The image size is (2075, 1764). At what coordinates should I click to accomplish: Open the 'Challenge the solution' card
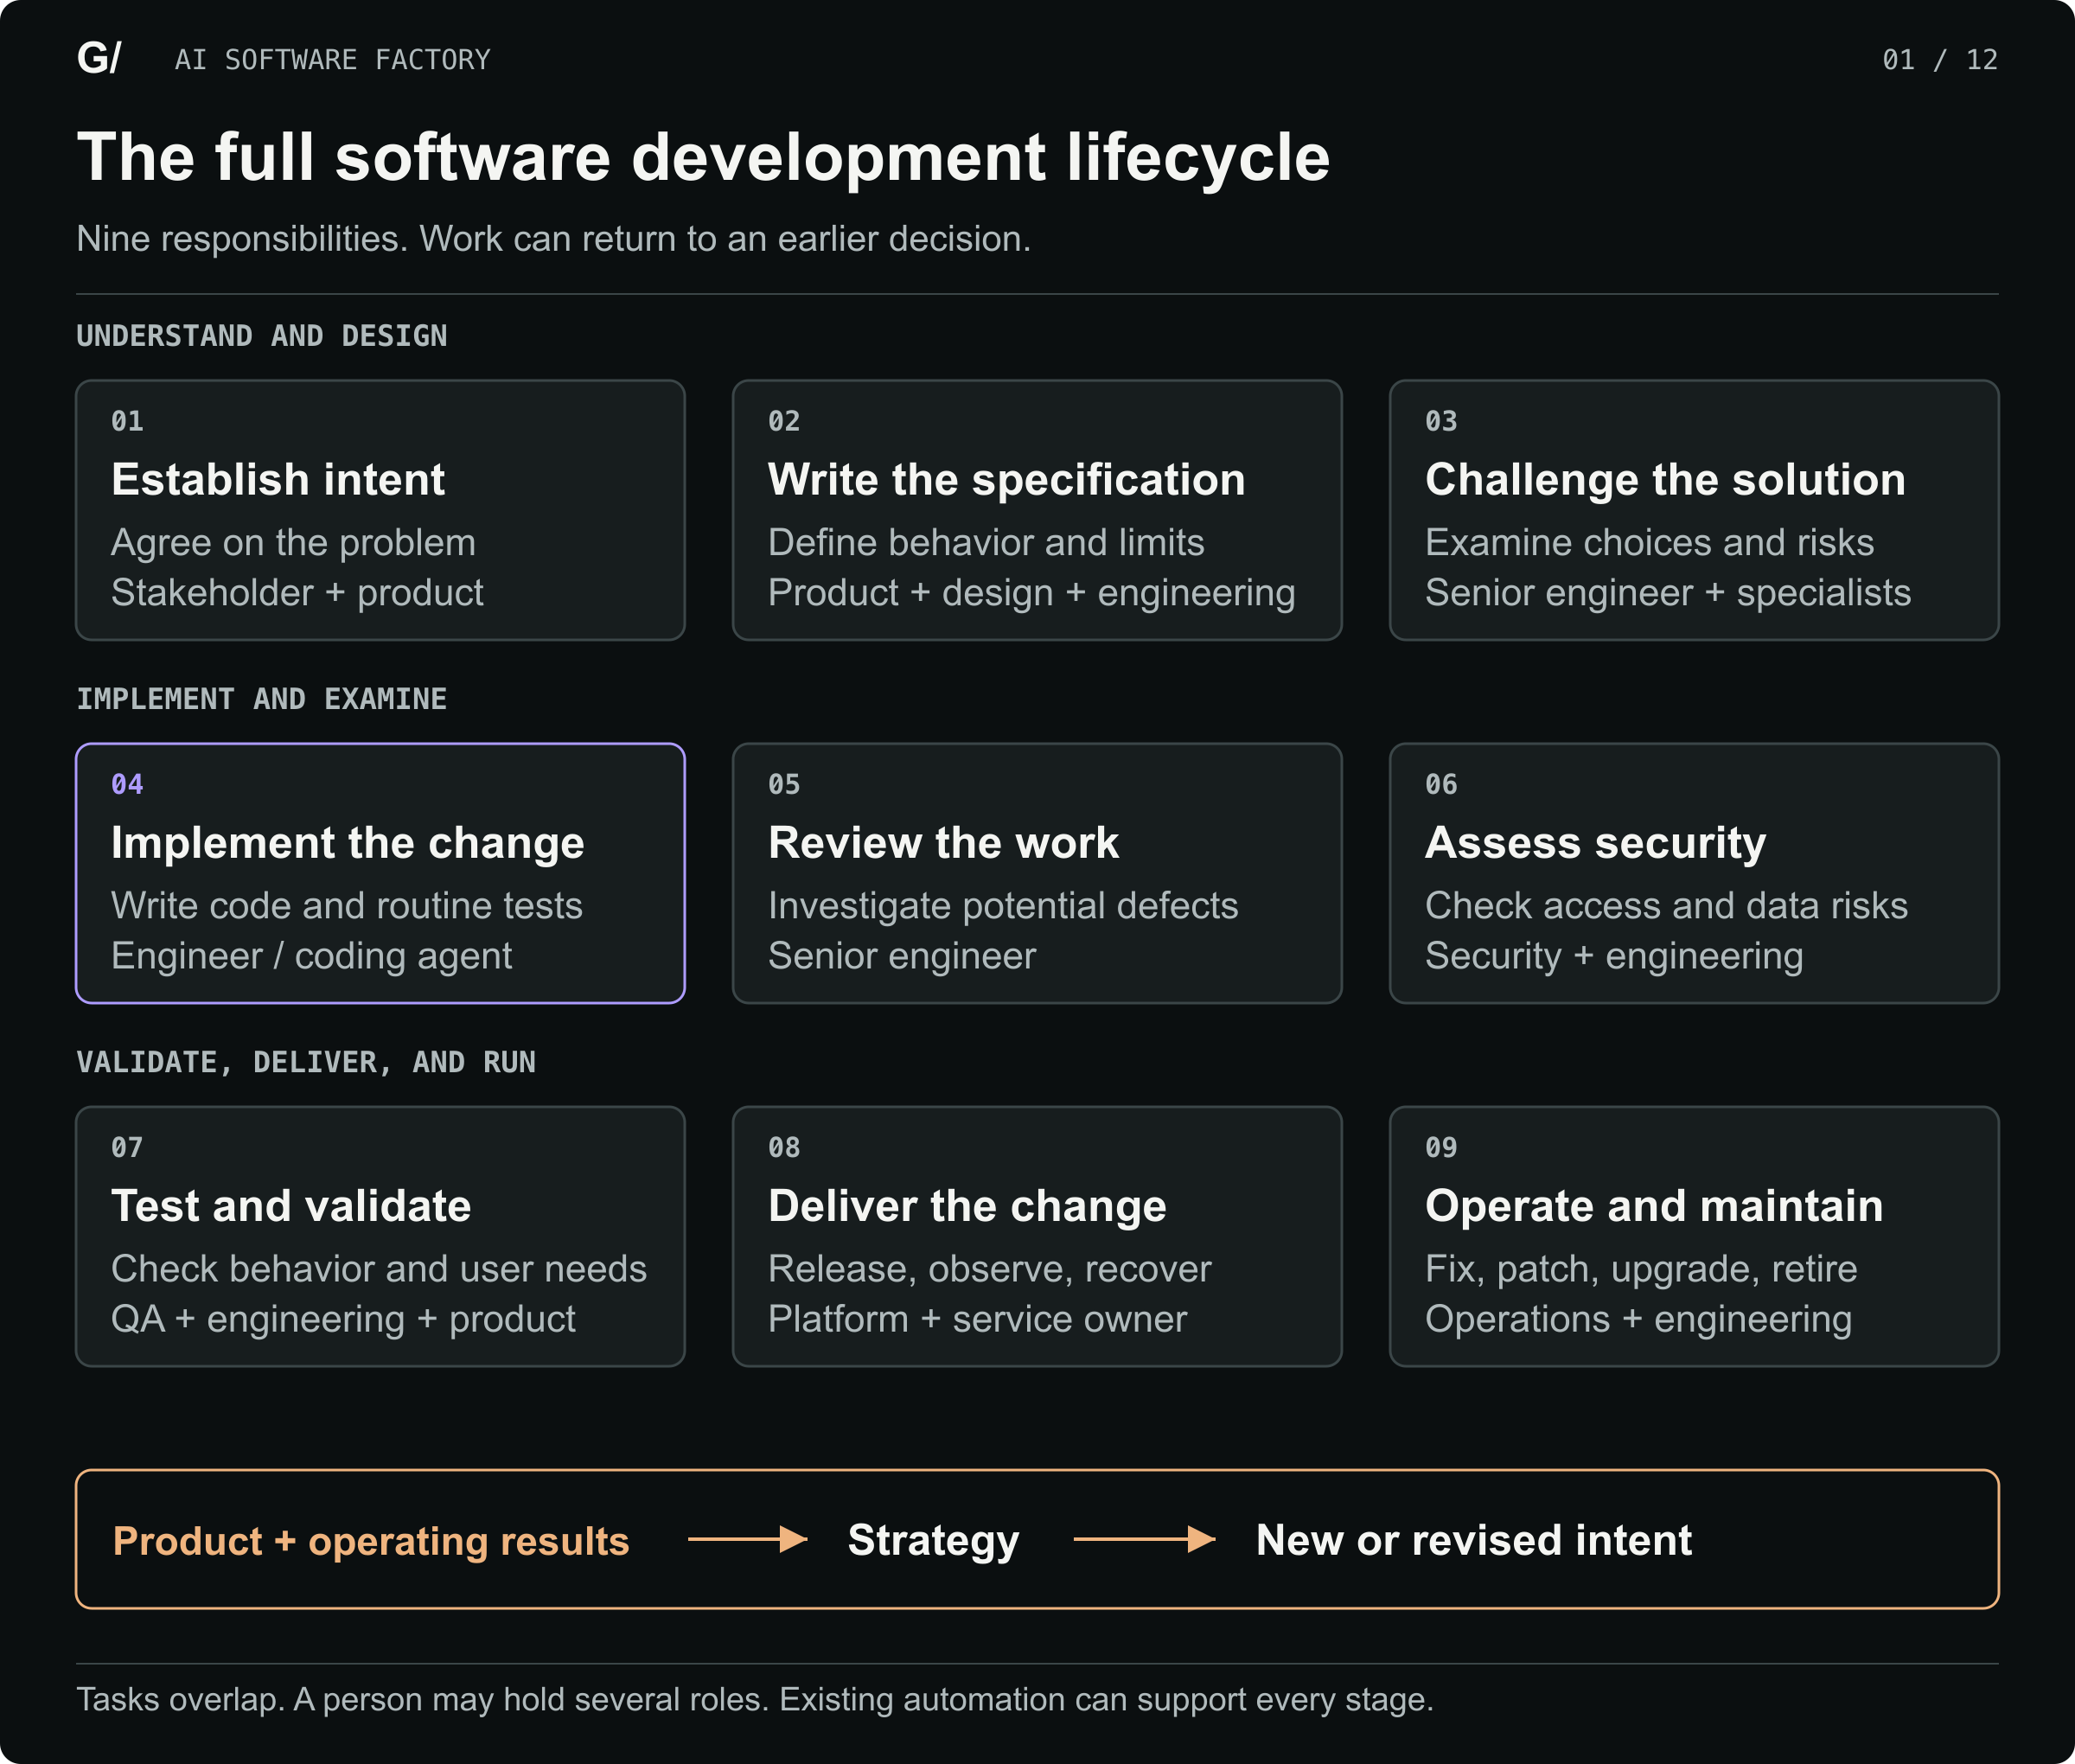(1694, 510)
